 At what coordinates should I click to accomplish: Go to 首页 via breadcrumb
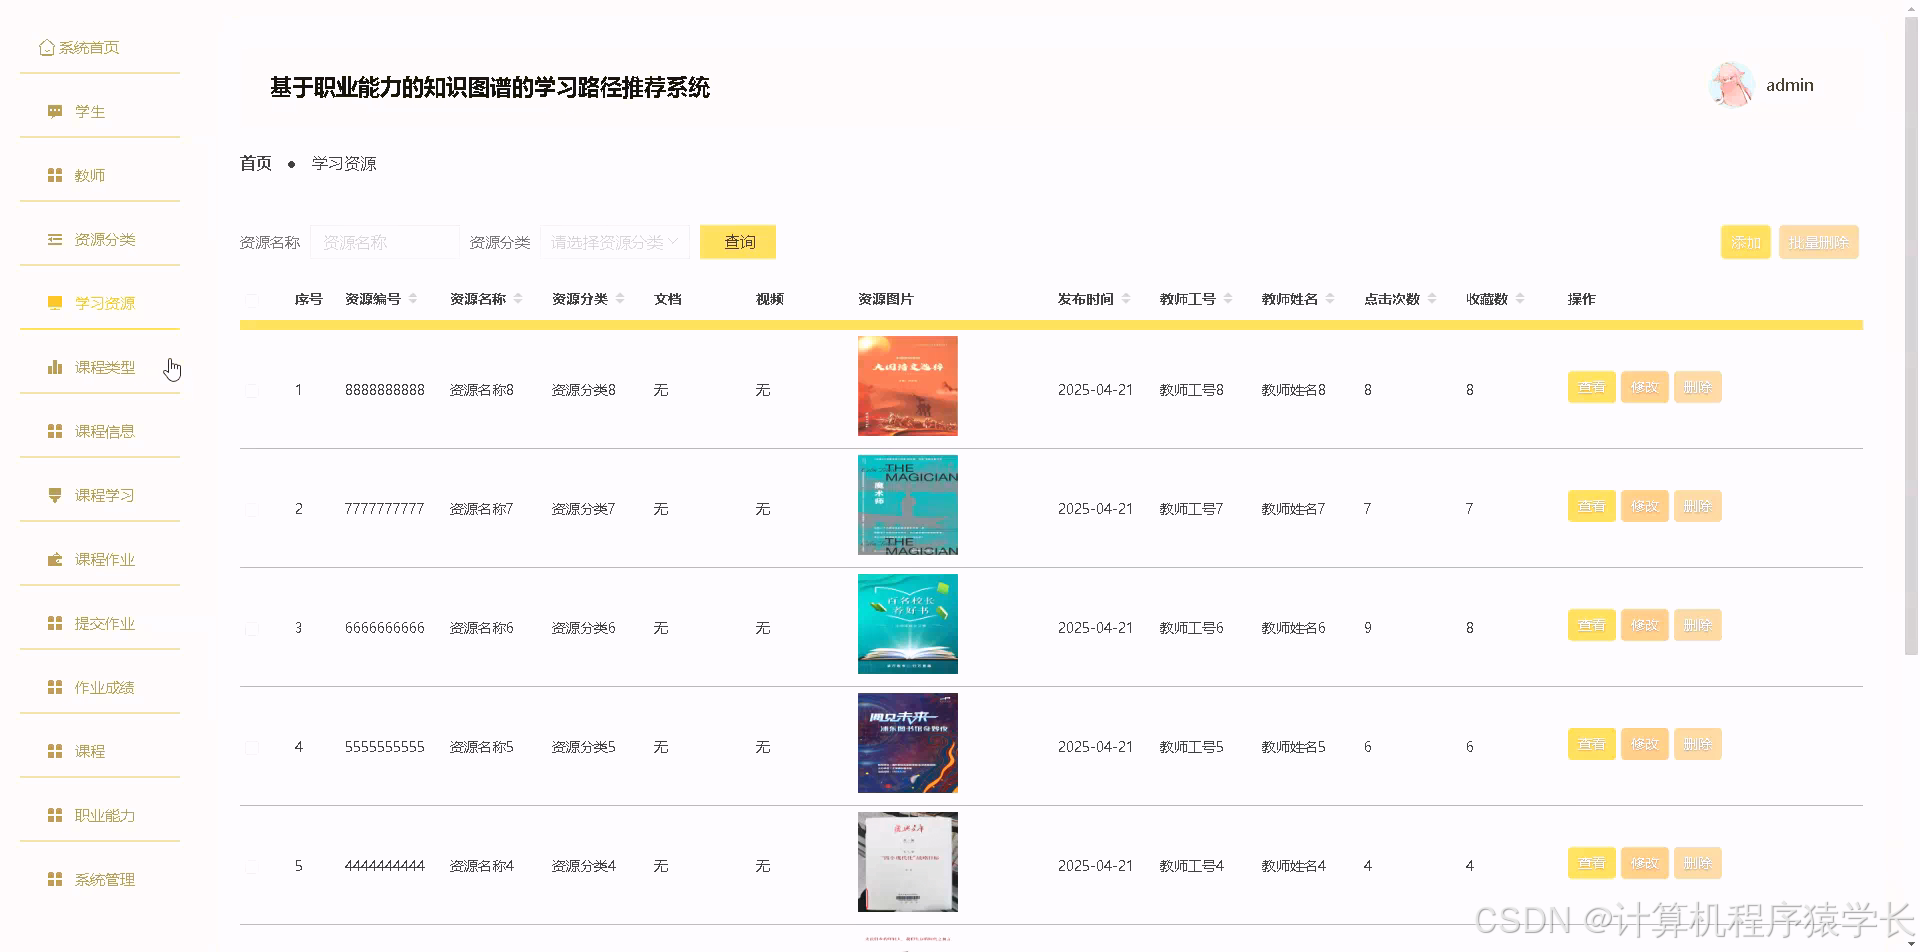tap(255, 163)
